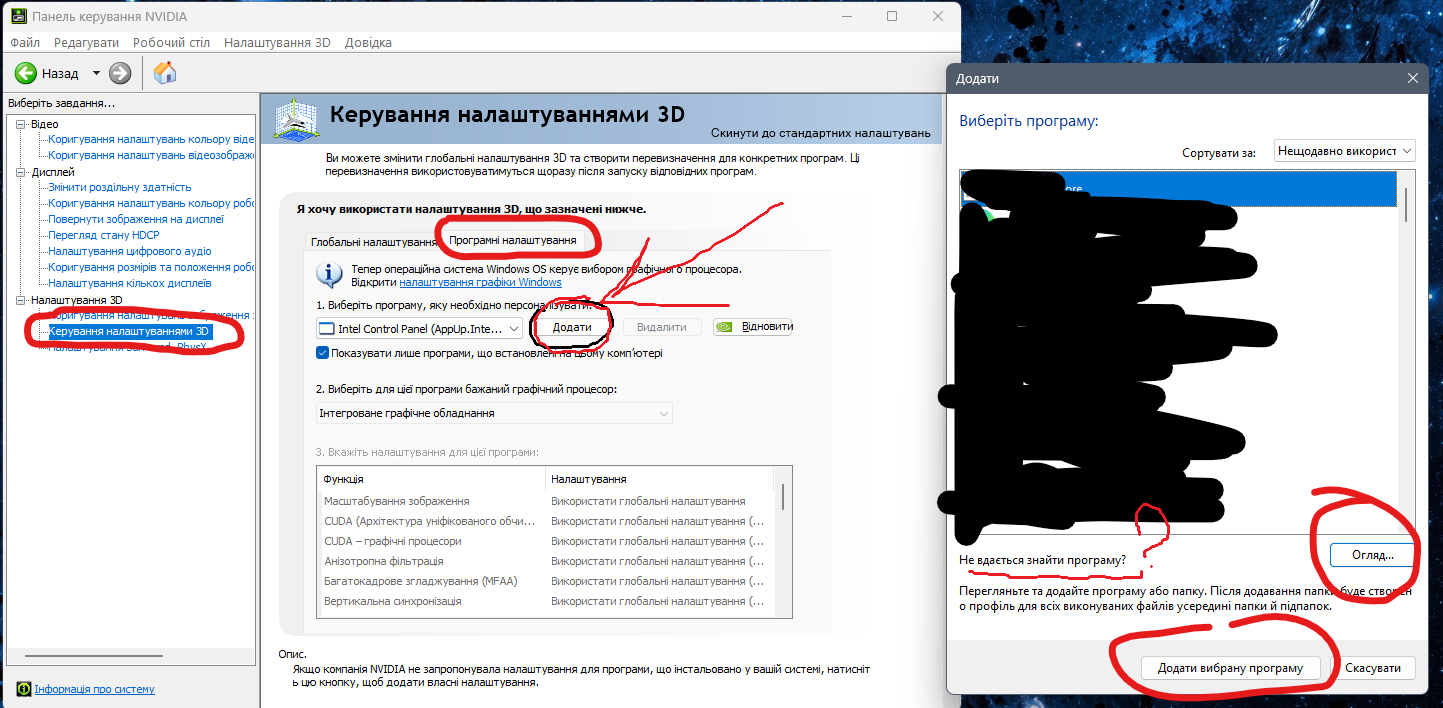Open the Налаштування 3D menu
Screen dimensions: 1443x708
coord(277,43)
